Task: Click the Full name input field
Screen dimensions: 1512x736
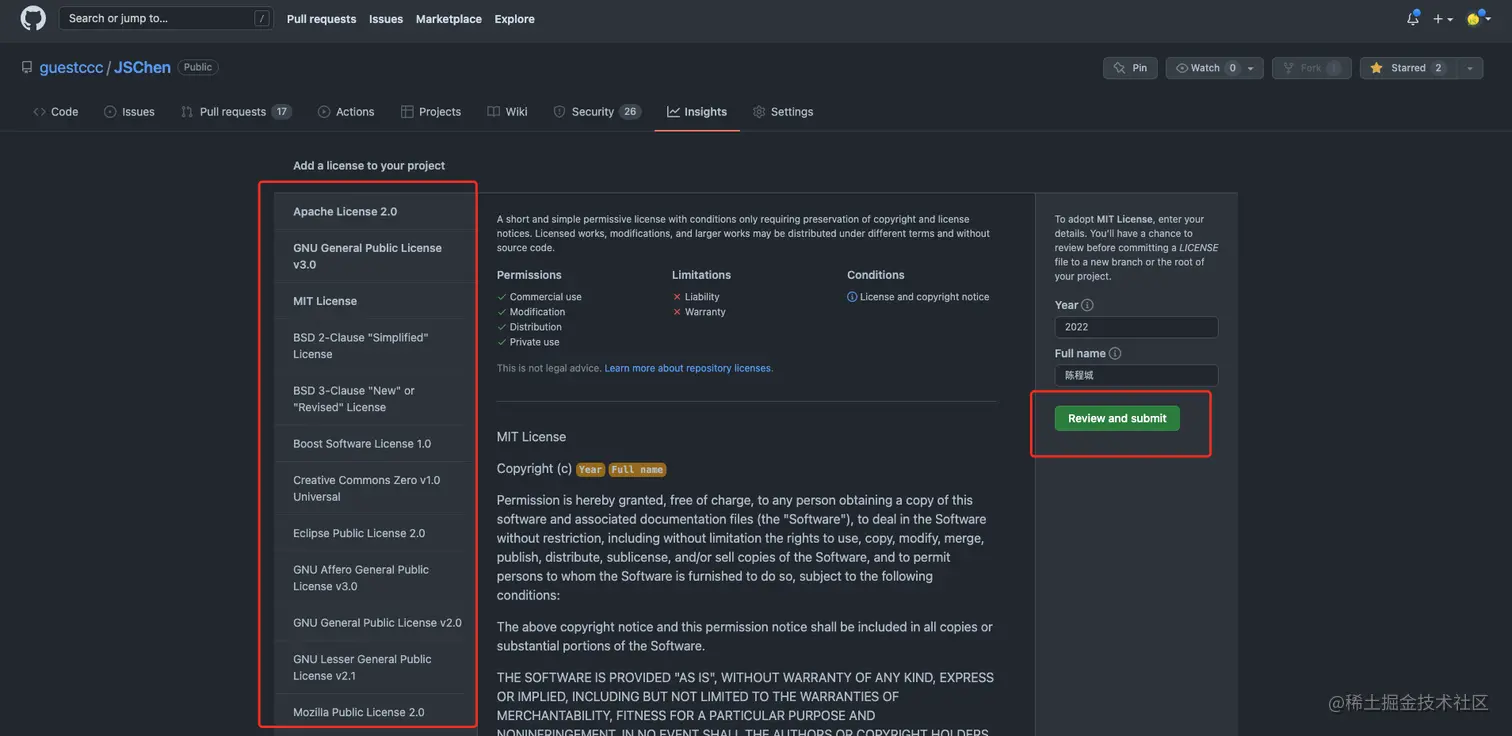Action: [x=1136, y=375]
